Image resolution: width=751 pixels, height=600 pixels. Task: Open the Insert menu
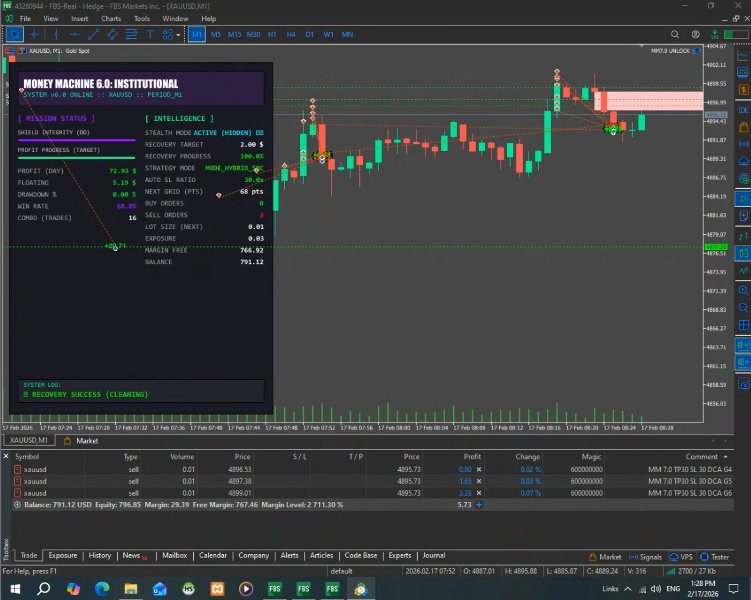80,19
